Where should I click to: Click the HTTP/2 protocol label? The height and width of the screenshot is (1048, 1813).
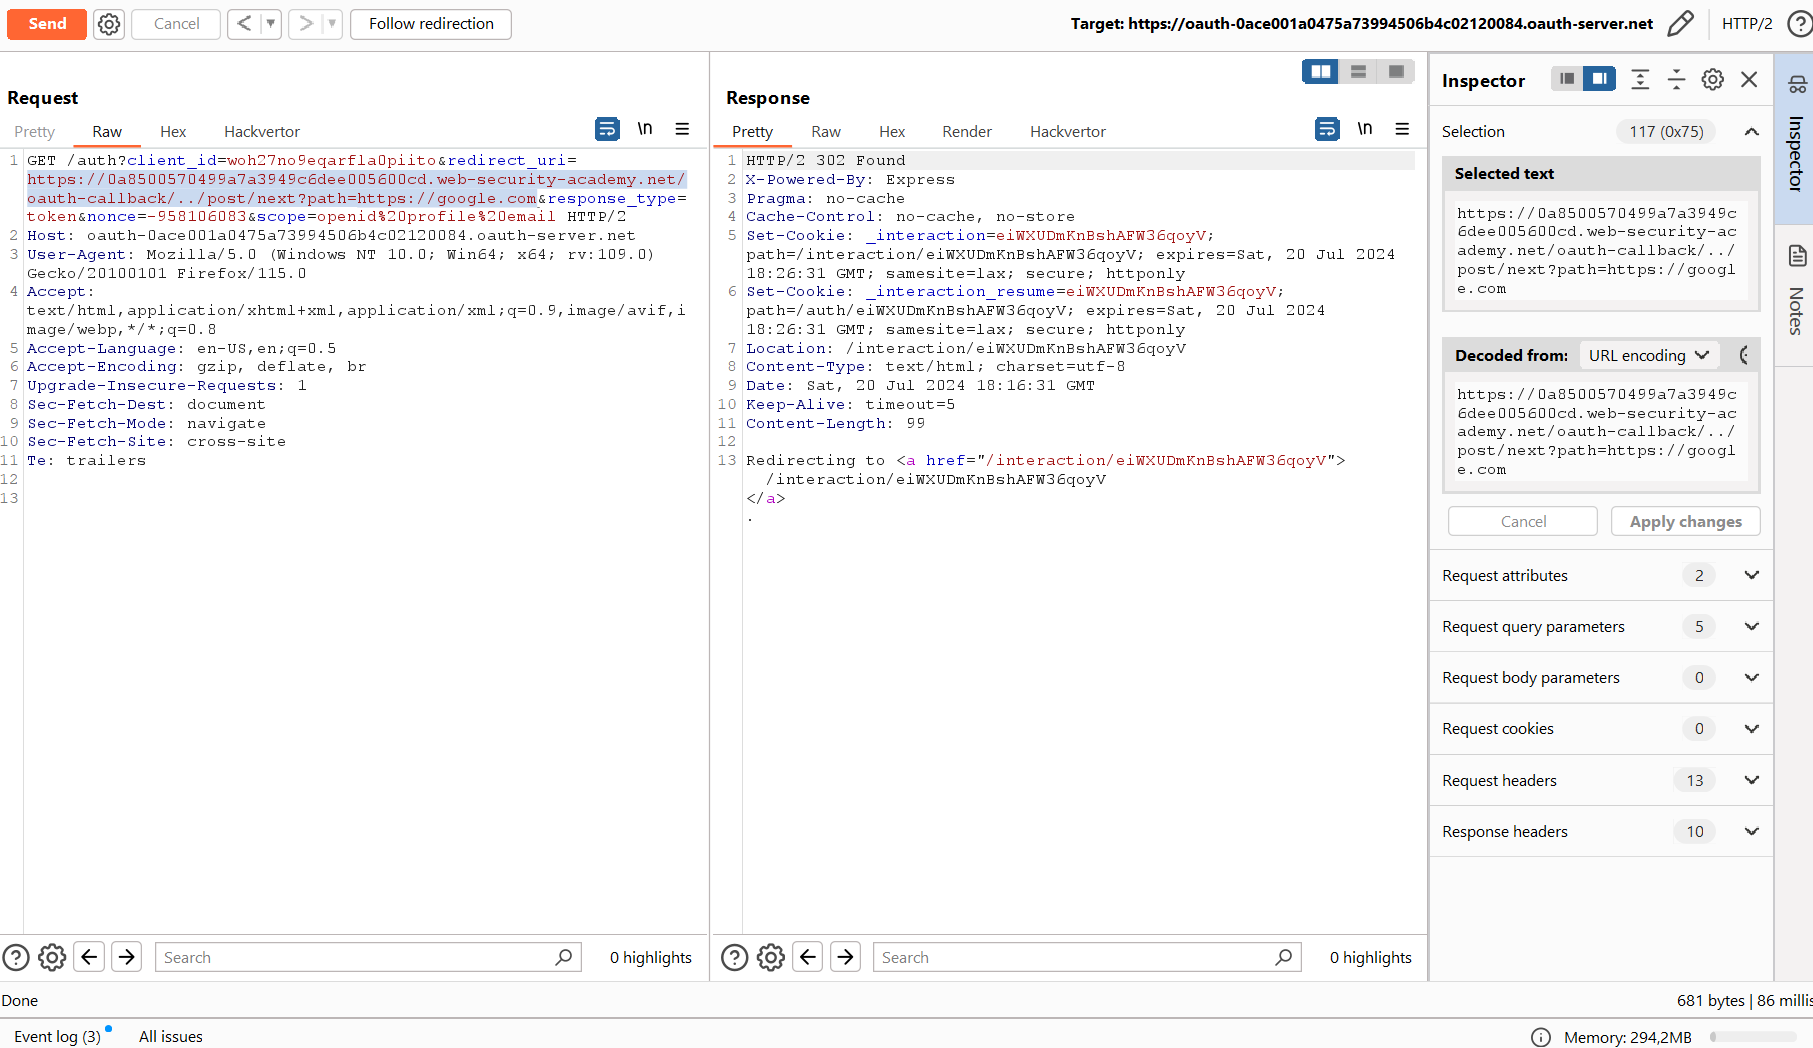point(1747,24)
